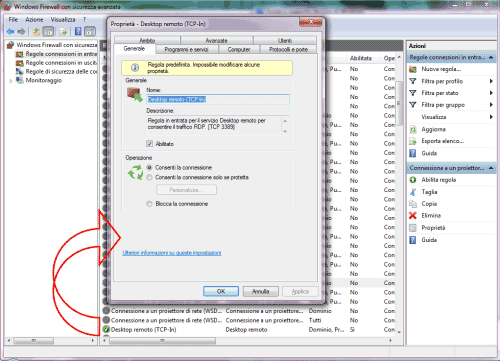The image size is (500, 361).
Task: Click green check icon of Desktop remoto (TCP-In)
Action: pos(106,329)
